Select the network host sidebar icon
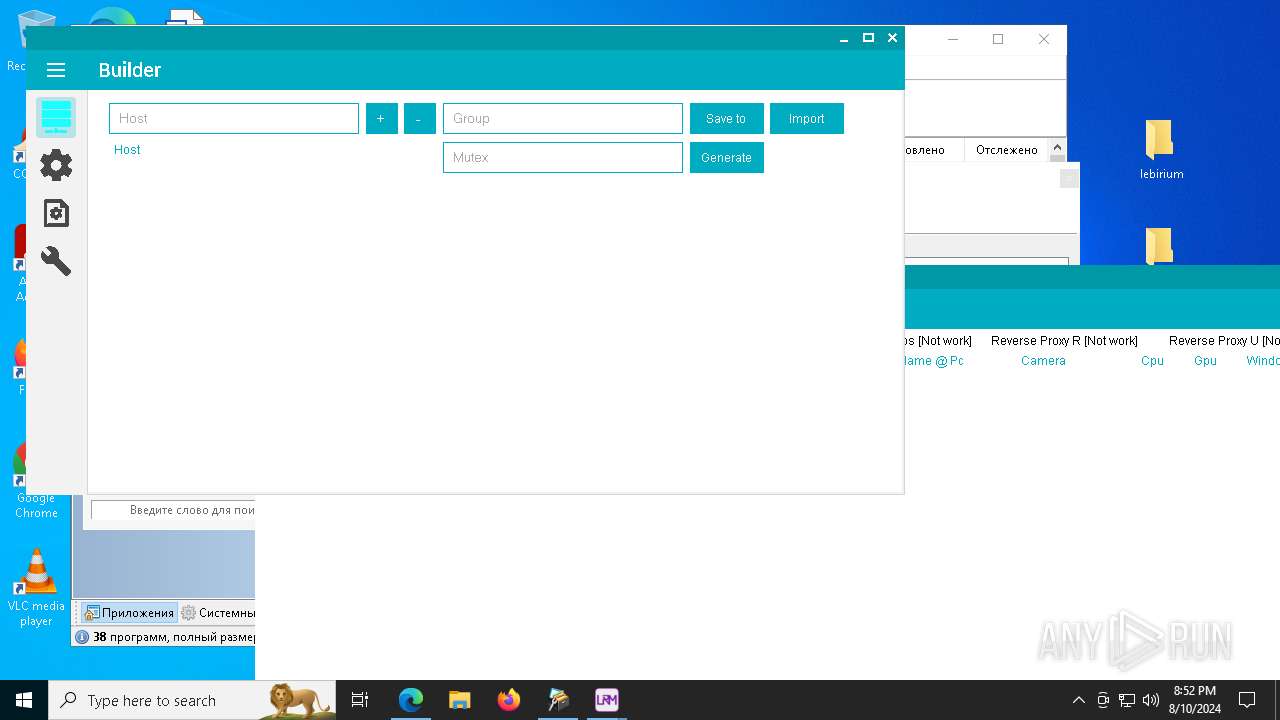The width and height of the screenshot is (1280, 720). pyautogui.click(x=56, y=118)
